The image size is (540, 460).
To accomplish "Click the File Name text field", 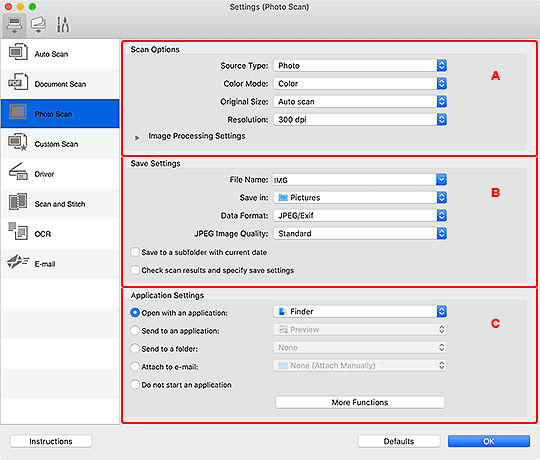I will (x=354, y=180).
